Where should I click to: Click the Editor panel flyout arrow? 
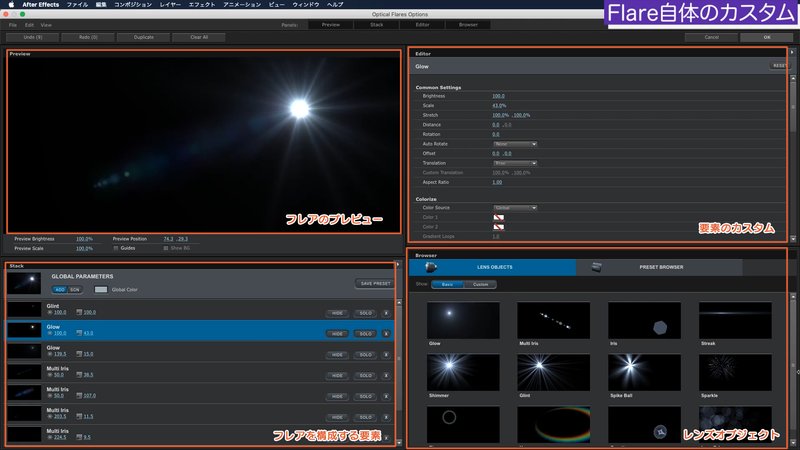coord(792,52)
